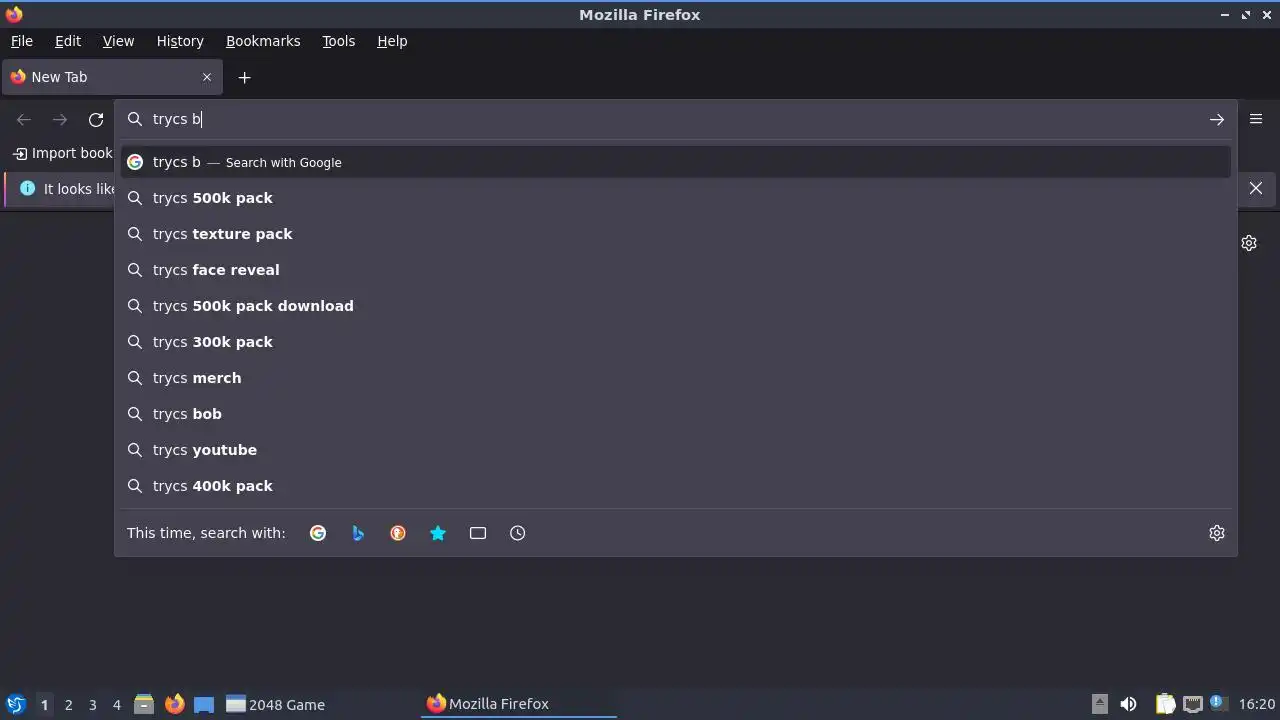Search with Bing one-off icon
The height and width of the screenshot is (720, 1280).
point(358,533)
